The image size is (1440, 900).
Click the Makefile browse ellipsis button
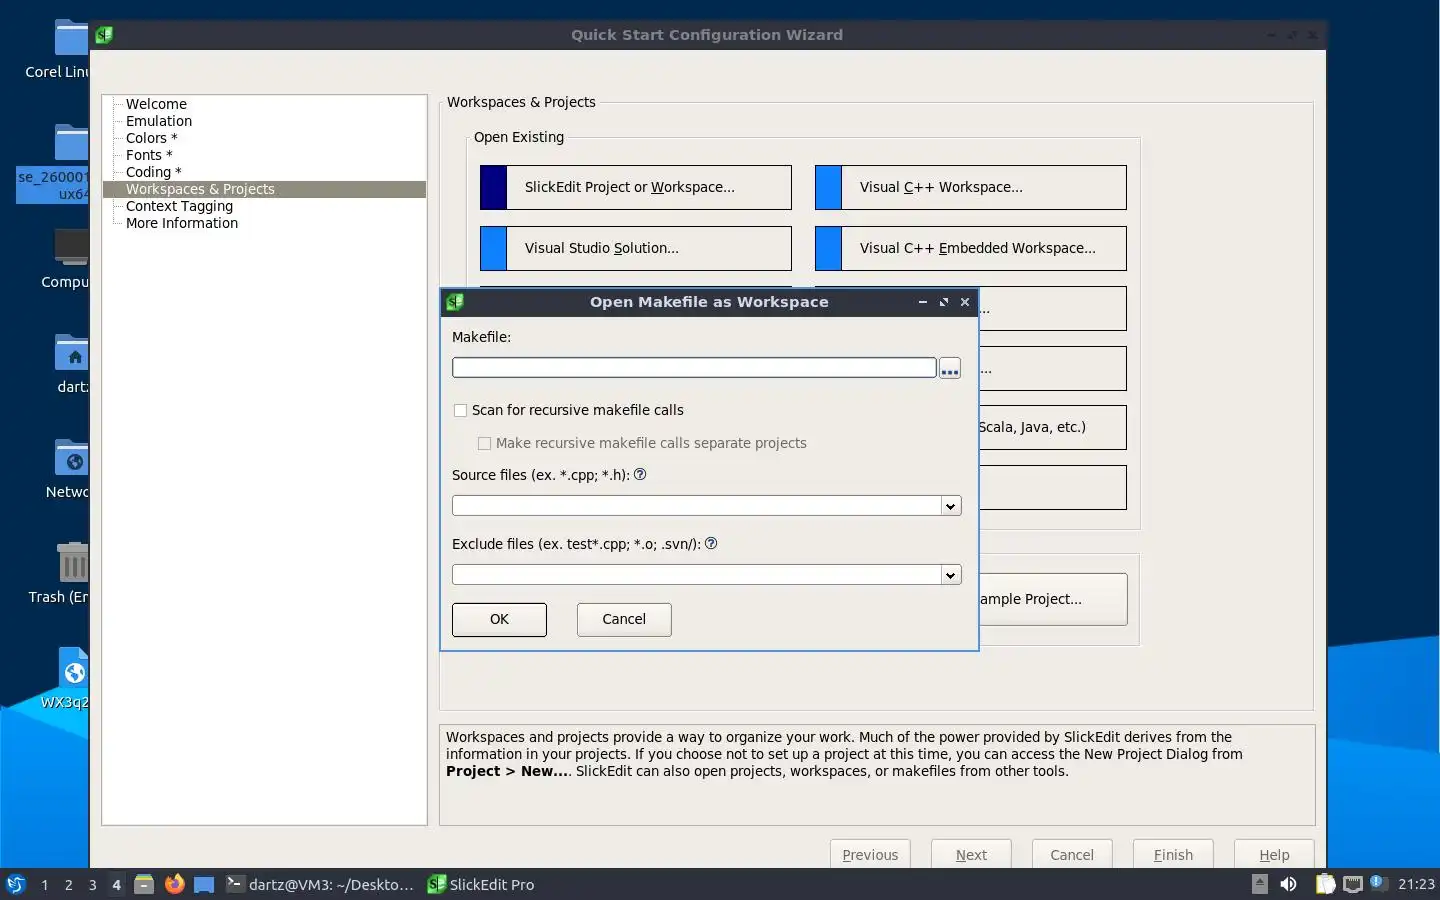click(949, 368)
